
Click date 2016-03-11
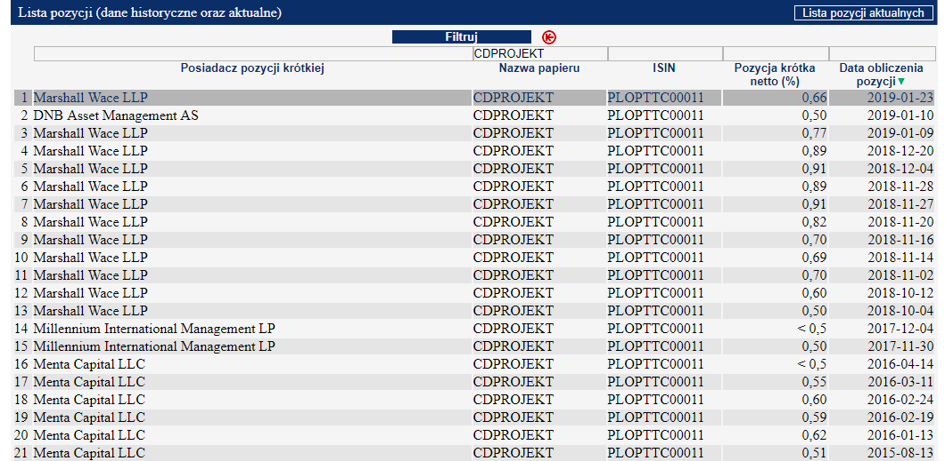point(900,382)
